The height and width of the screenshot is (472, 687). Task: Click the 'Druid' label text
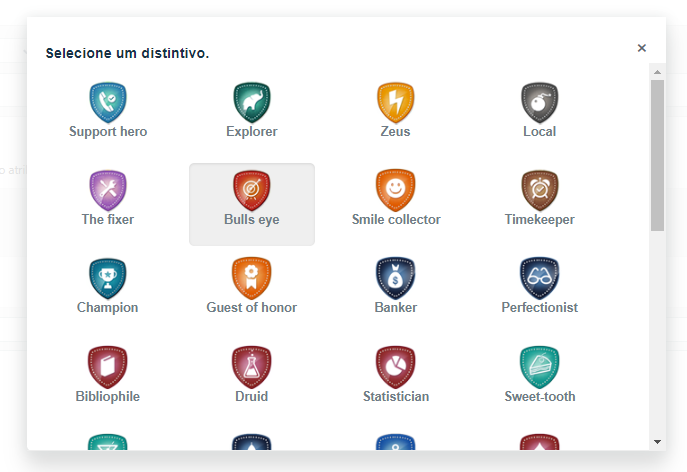coord(251,396)
